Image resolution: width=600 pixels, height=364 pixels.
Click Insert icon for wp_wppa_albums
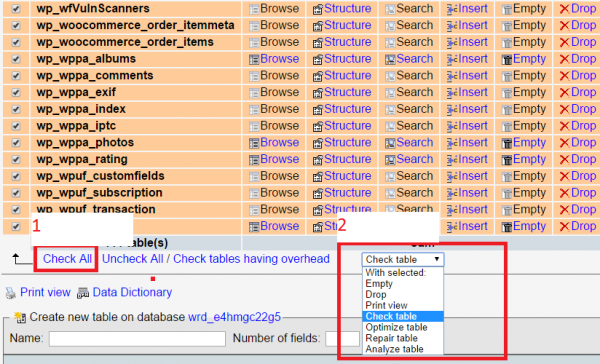click(452, 59)
